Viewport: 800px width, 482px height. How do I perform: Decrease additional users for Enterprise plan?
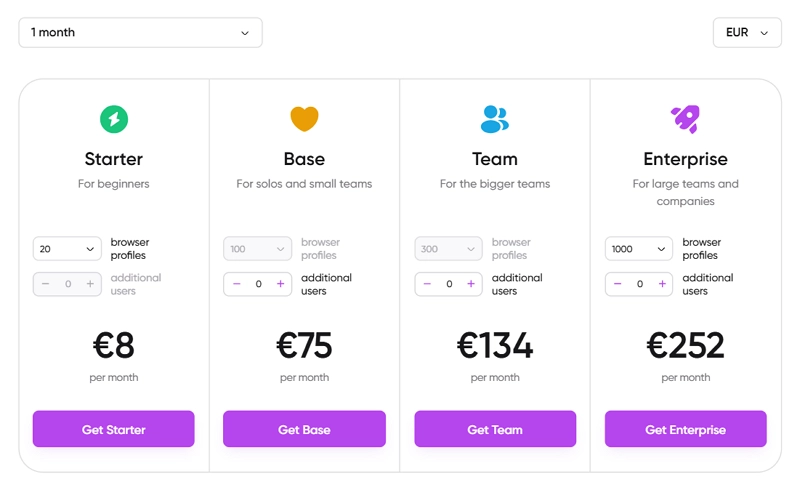[618, 284]
